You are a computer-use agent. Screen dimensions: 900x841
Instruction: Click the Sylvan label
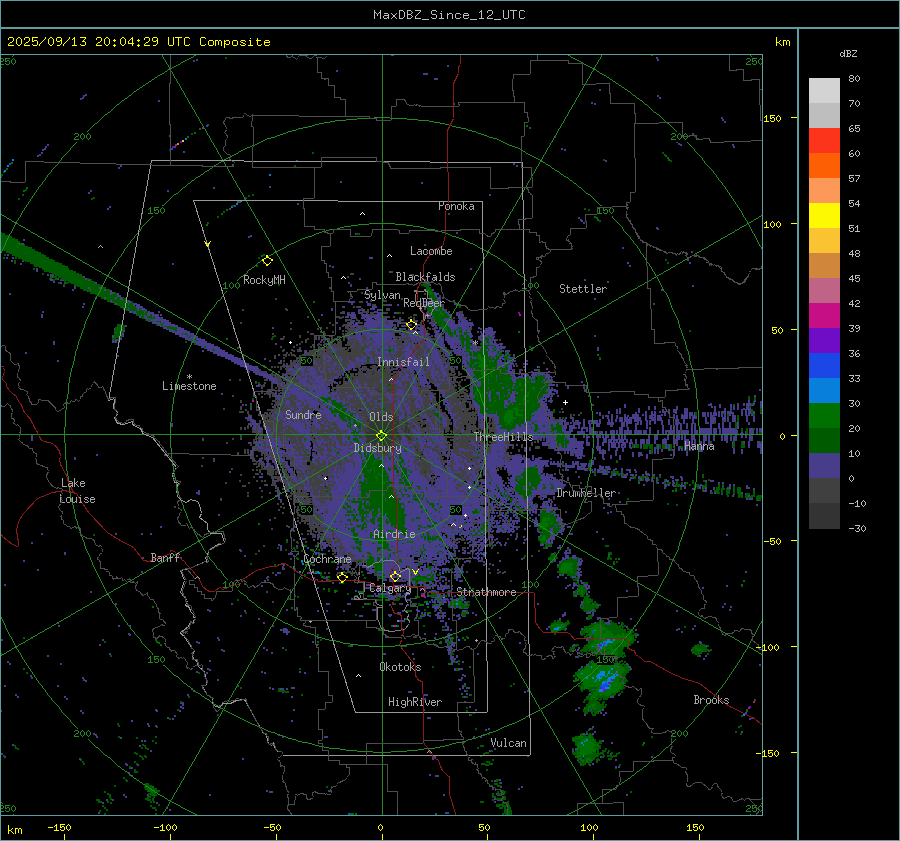[x=382, y=296]
